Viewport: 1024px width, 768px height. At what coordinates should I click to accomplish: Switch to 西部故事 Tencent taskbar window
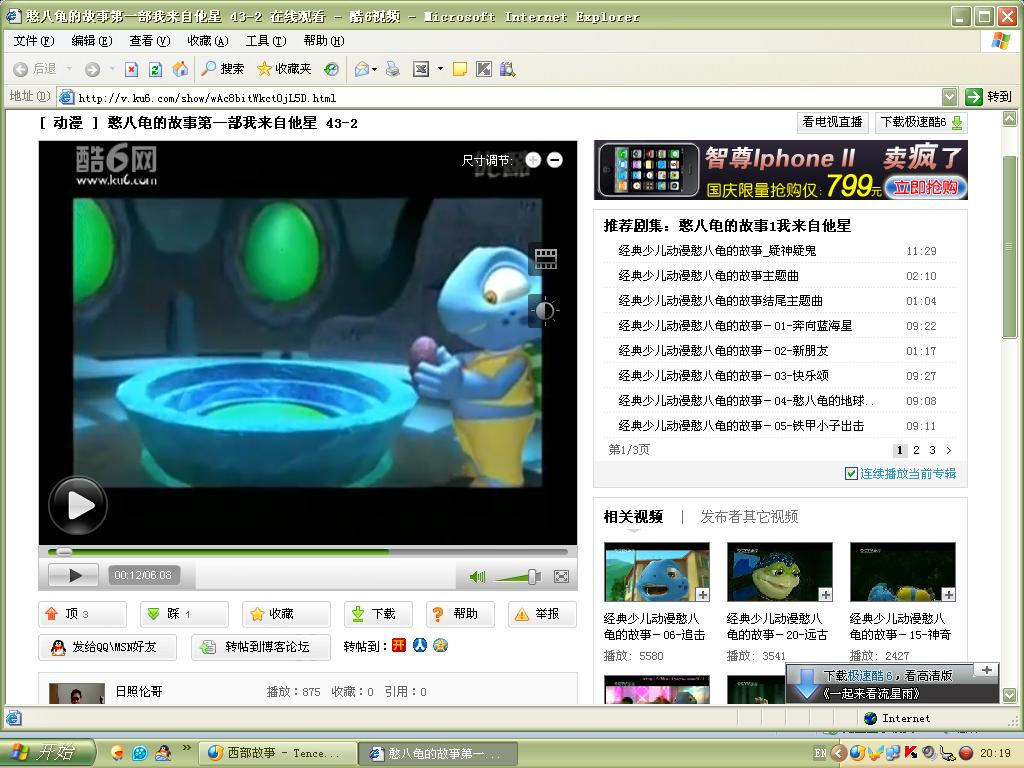(278, 753)
